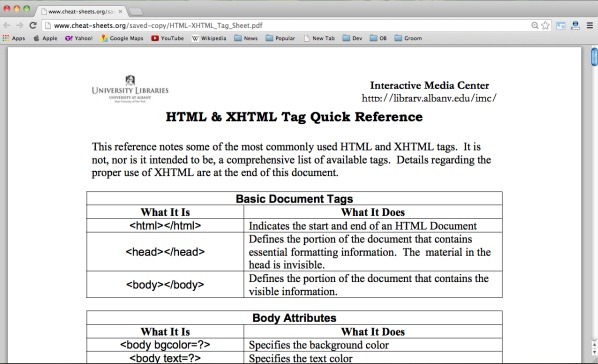This screenshot has width=598, height=364.
Task: Click the browser back arrow
Action: click(6, 26)
